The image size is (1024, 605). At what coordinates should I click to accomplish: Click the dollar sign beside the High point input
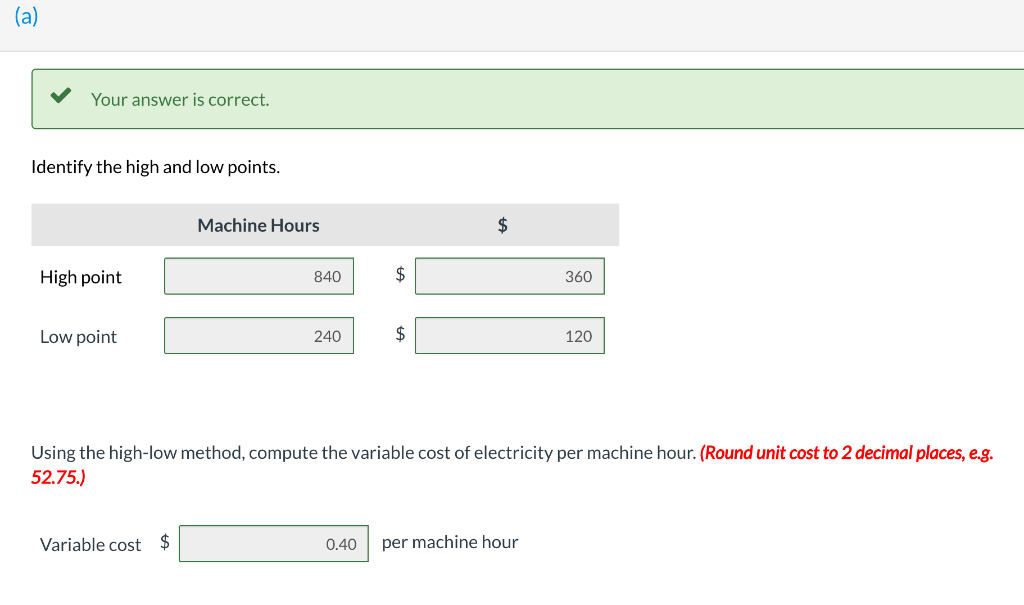pyautogui.click(x=399, y=275)
